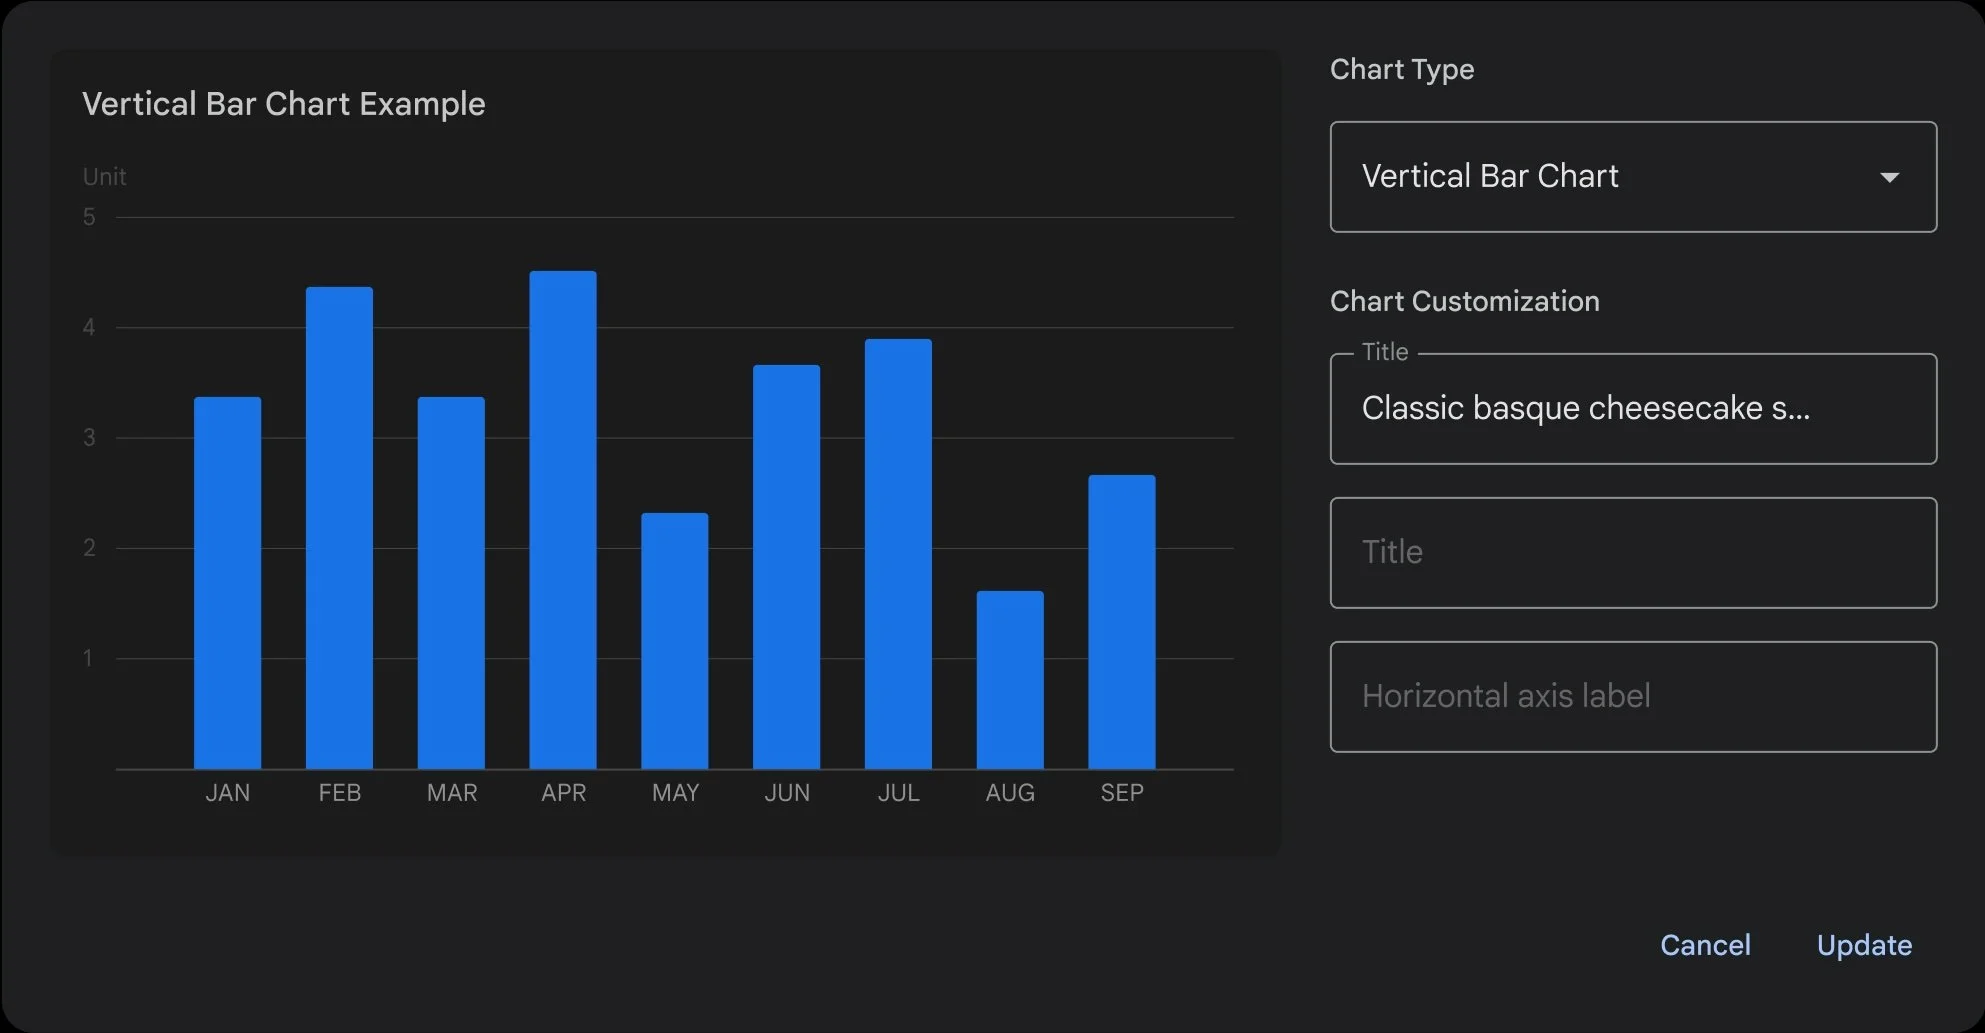Select the tallest APR bar
Image resolution: width=1985 pixels, height=1033 pixels.
pos(563,520)
